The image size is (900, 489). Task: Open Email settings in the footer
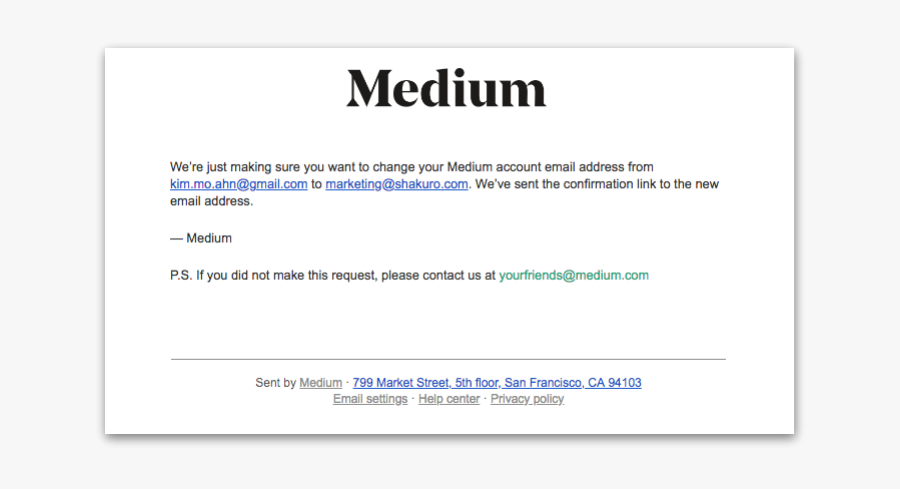[370, 399]
